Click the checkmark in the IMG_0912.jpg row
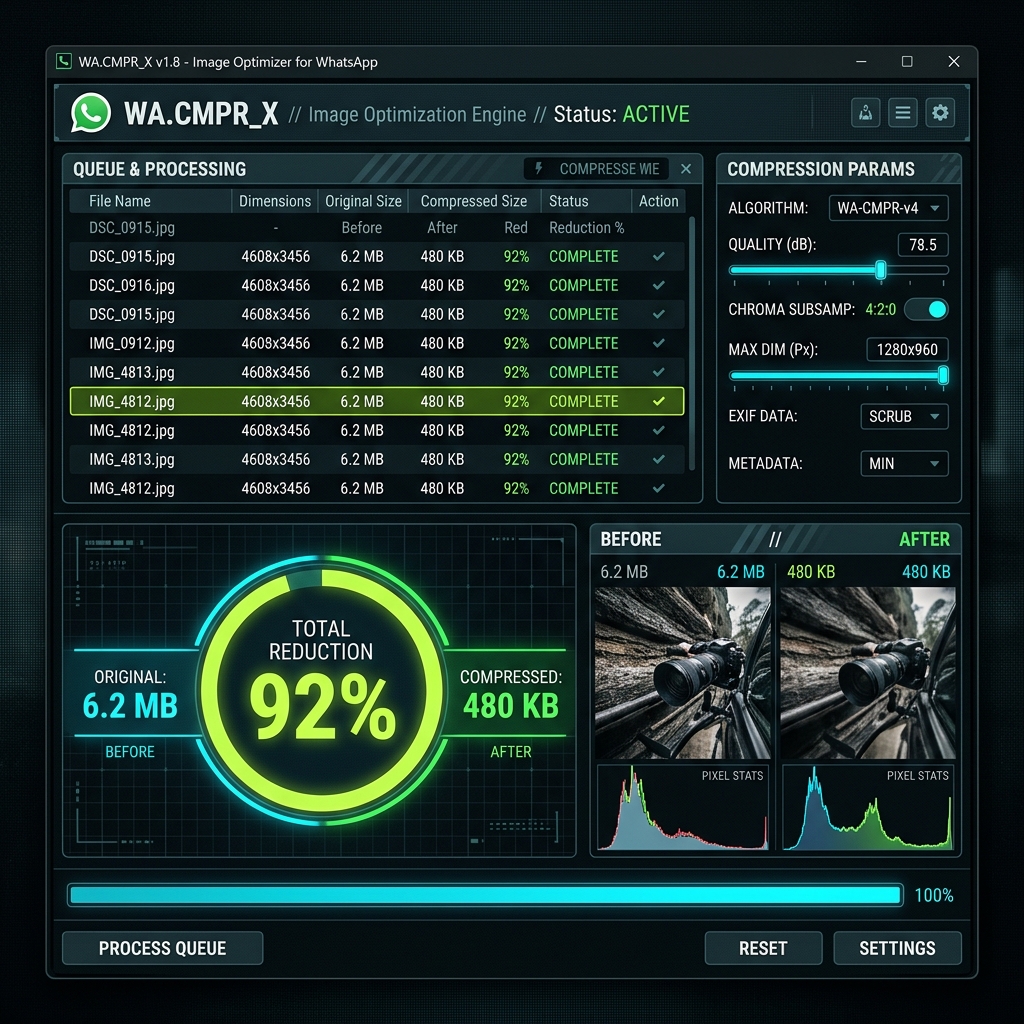 659,343
